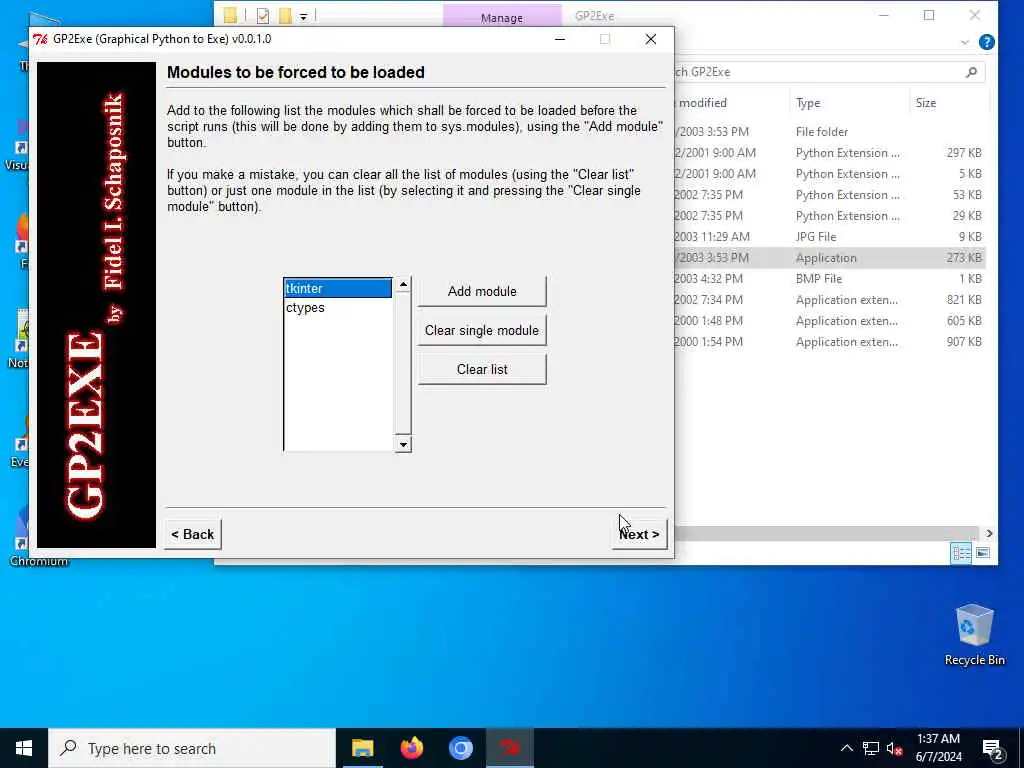This screenshot has width=1024, height=768.
Task: Select the 907 KB Application extension row
Action: tap(829, 342)
